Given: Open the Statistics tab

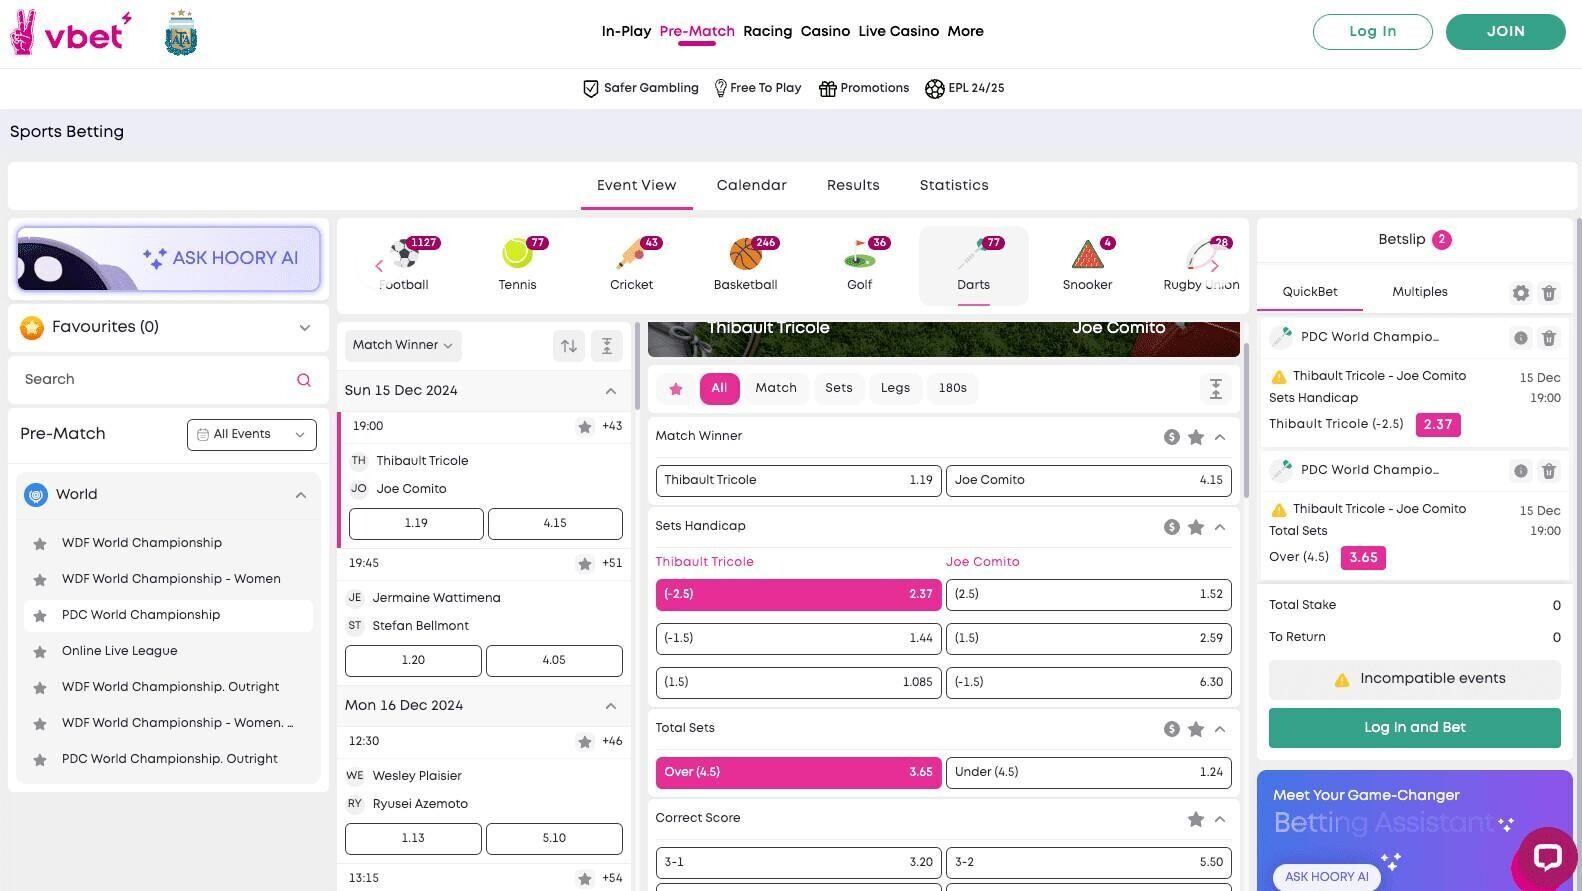Looking at the screenshot, I should (x=954, y=186).
